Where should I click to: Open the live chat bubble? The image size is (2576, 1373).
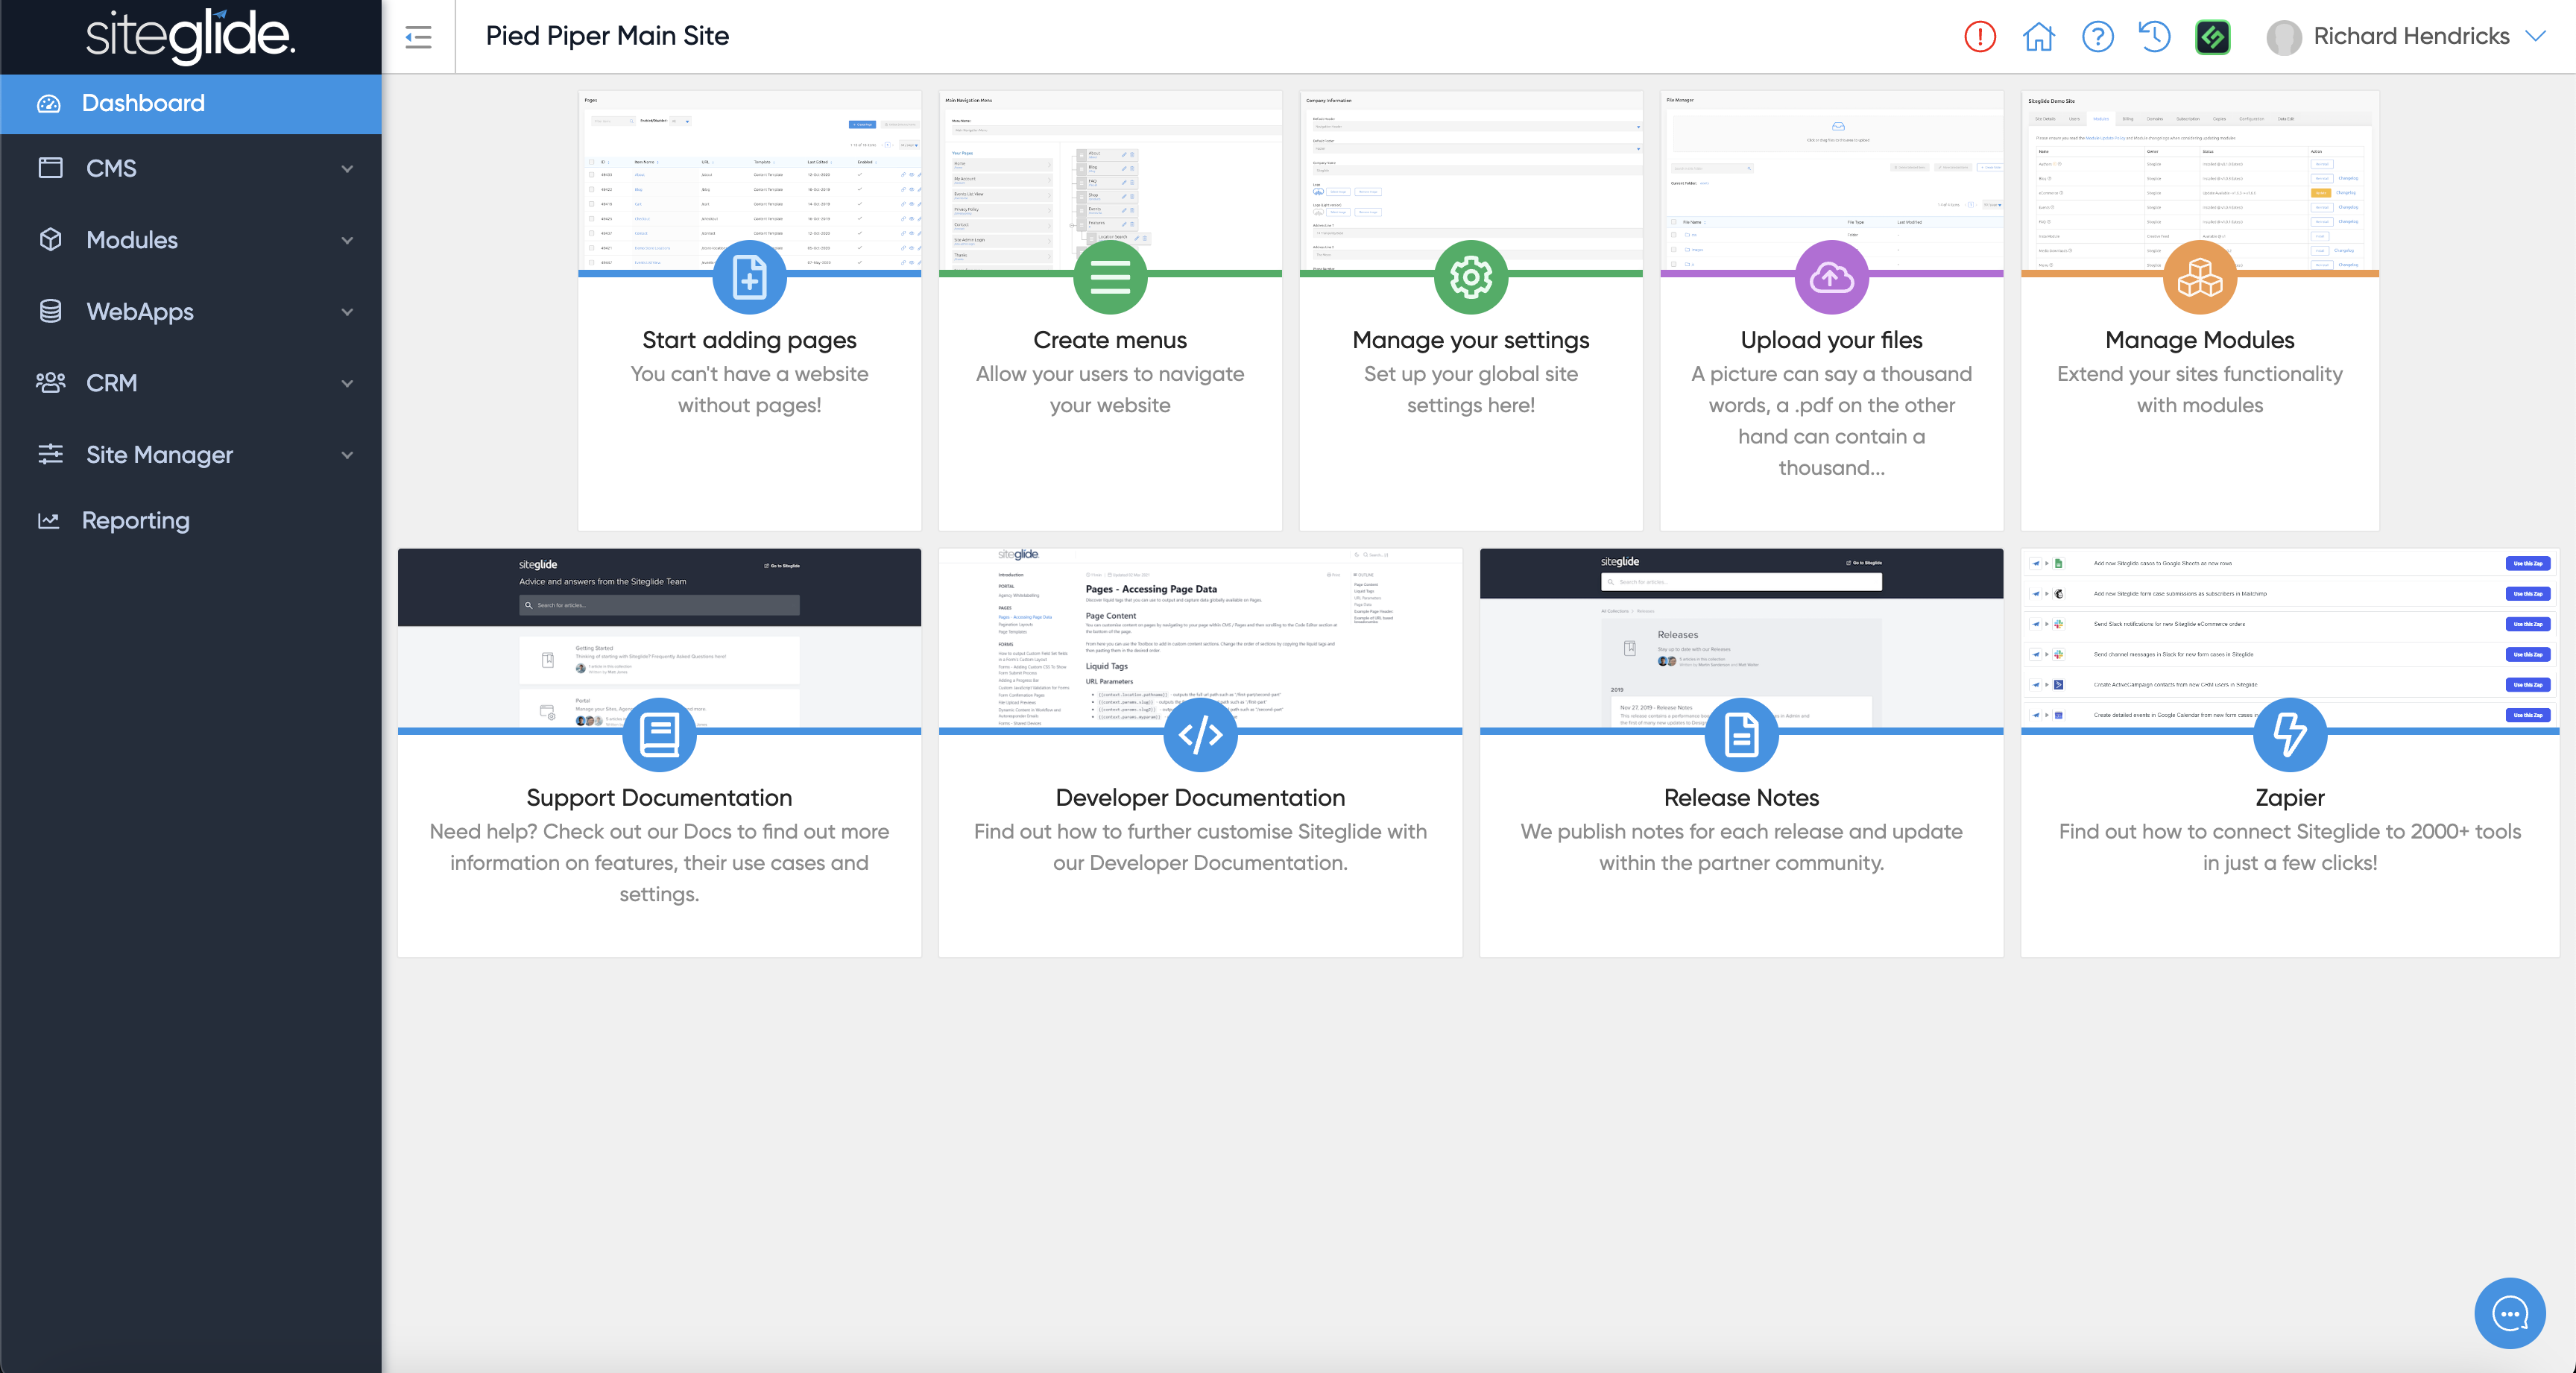2509,1312
